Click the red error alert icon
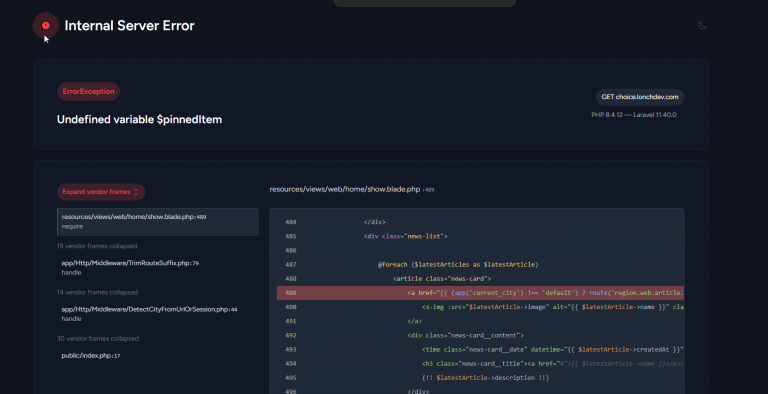The image size is (768, 394). 46,25
